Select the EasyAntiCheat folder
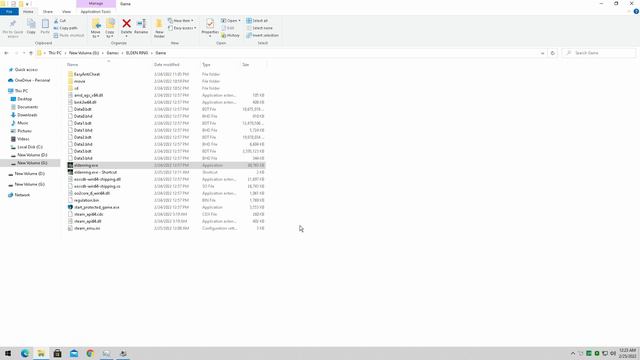 (87, 74)
